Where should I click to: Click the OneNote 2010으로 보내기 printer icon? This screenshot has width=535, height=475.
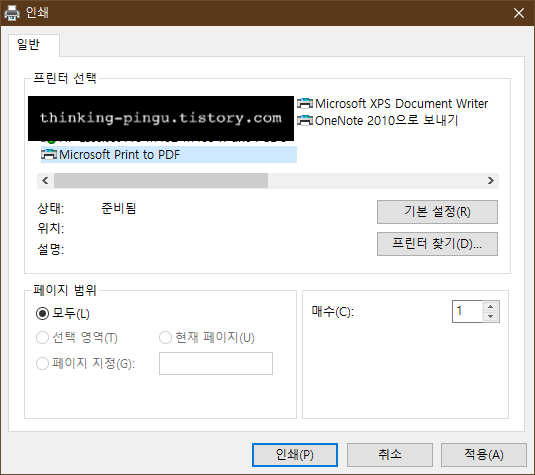pos(305,120)
